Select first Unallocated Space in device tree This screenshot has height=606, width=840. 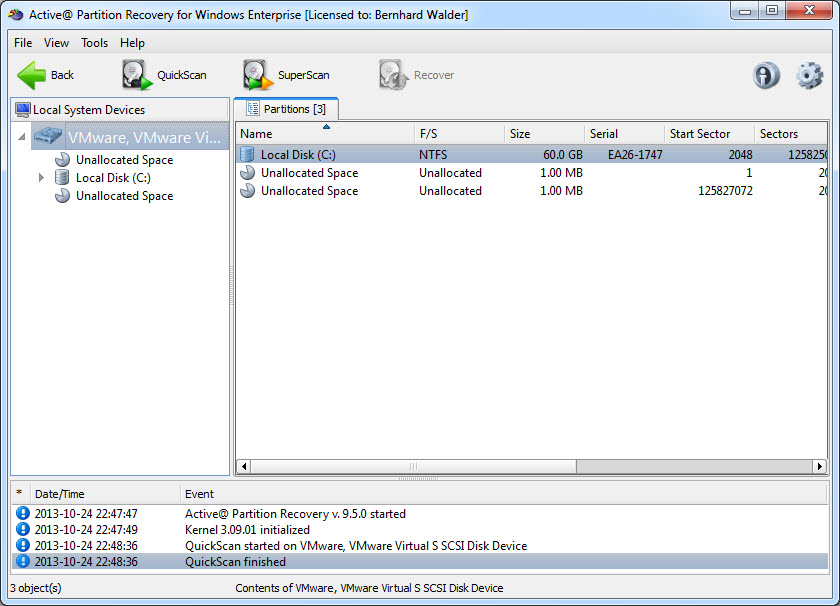tap(114, 160)
